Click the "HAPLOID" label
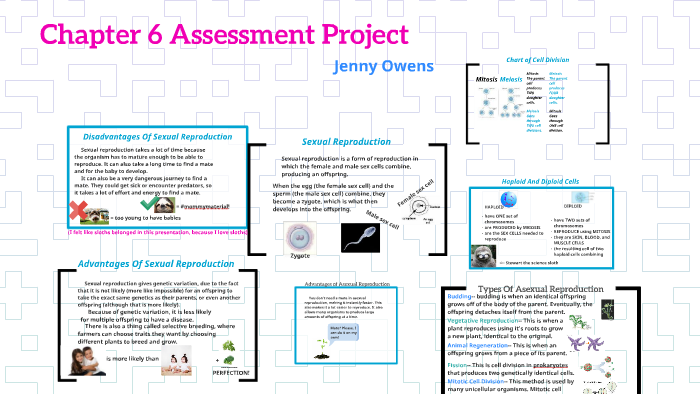This screenshot has width=700, height=394. (x=494, y=207)
